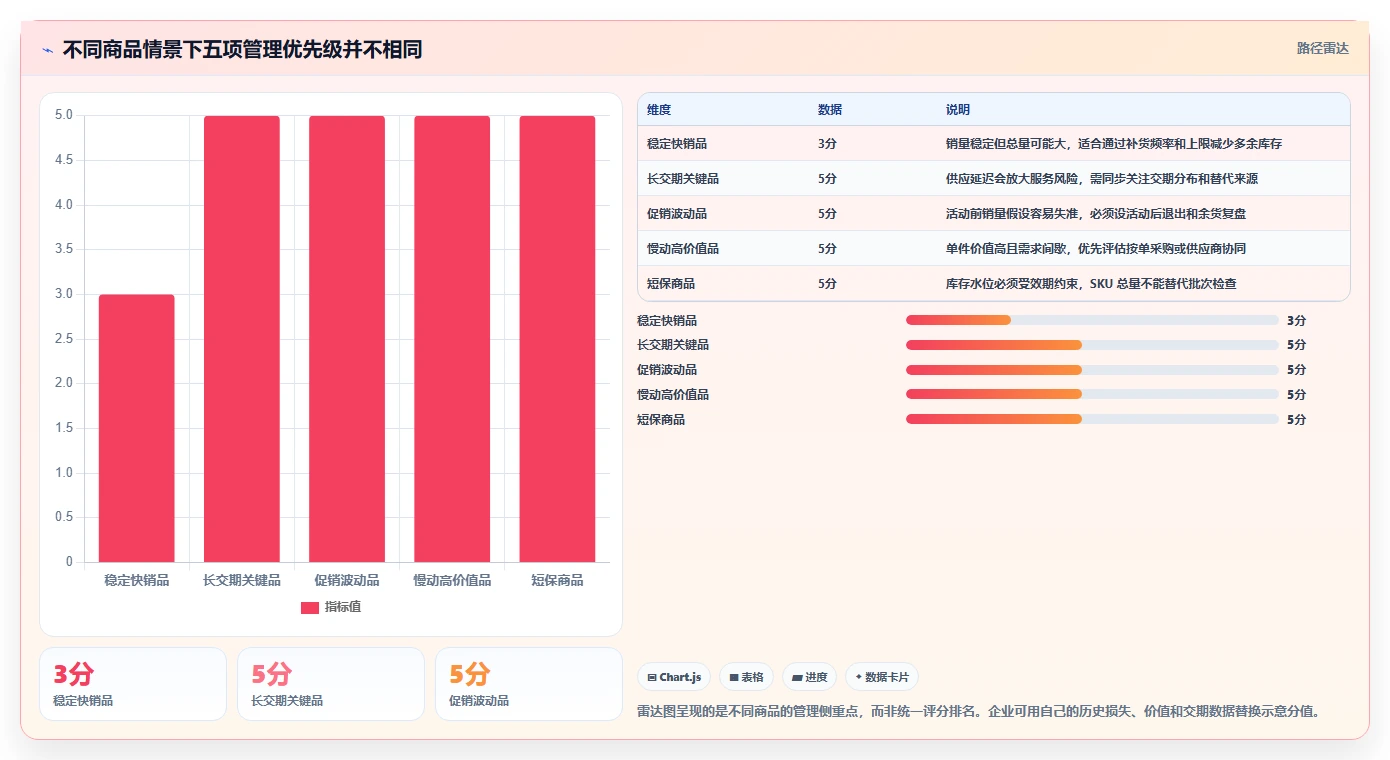Click the 短保商品 progress bar
The width and height of the screenshot is (1390, 760).
pyautogui.click(x=1092, y=419)
